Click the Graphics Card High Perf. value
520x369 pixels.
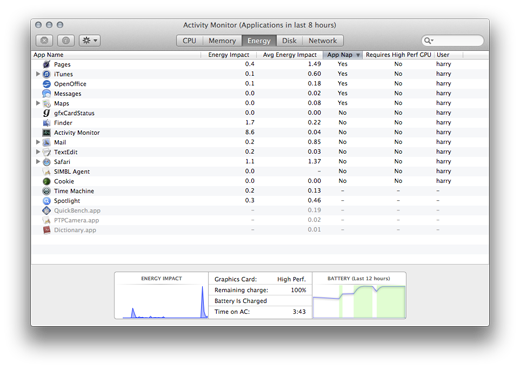click(x=291, y=279)
